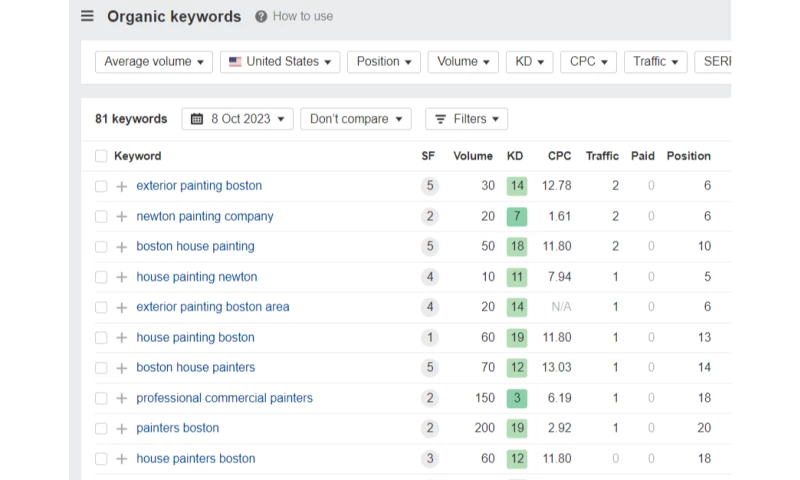Image resolution: width=800 pixels, height=480 pixels.
Task: Check the box for house painting boston
Action: pos(101,338)
